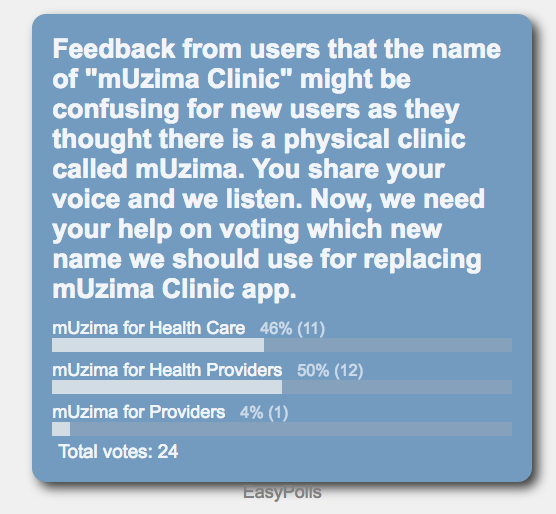Click the mUzima for Providers label

tap(139, 412)
